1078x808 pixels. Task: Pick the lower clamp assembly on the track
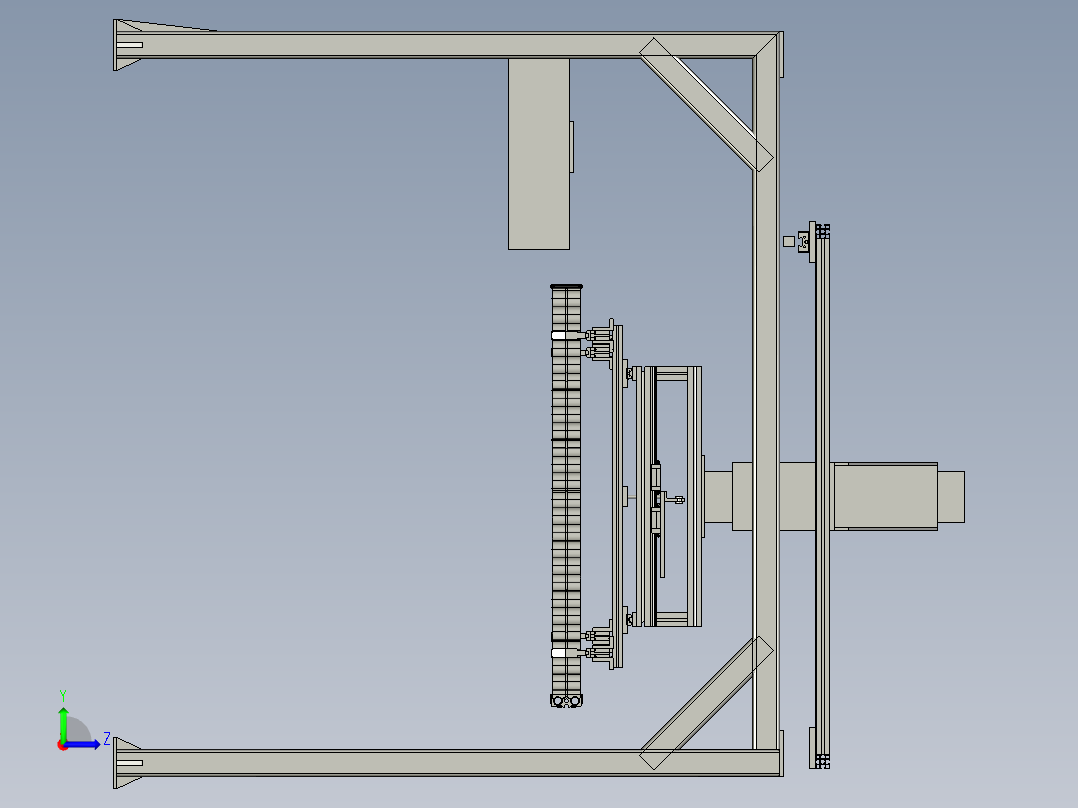[600, 644]
